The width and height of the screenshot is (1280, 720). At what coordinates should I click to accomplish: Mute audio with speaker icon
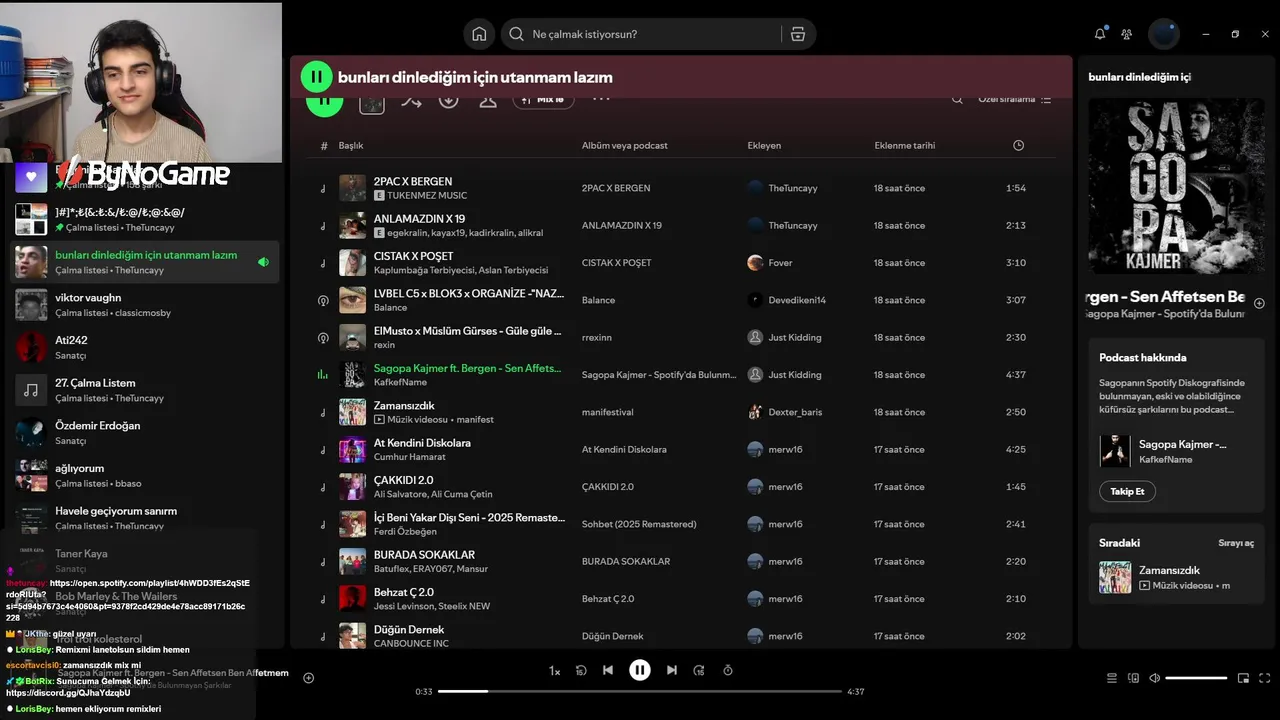pos(1155,678)
